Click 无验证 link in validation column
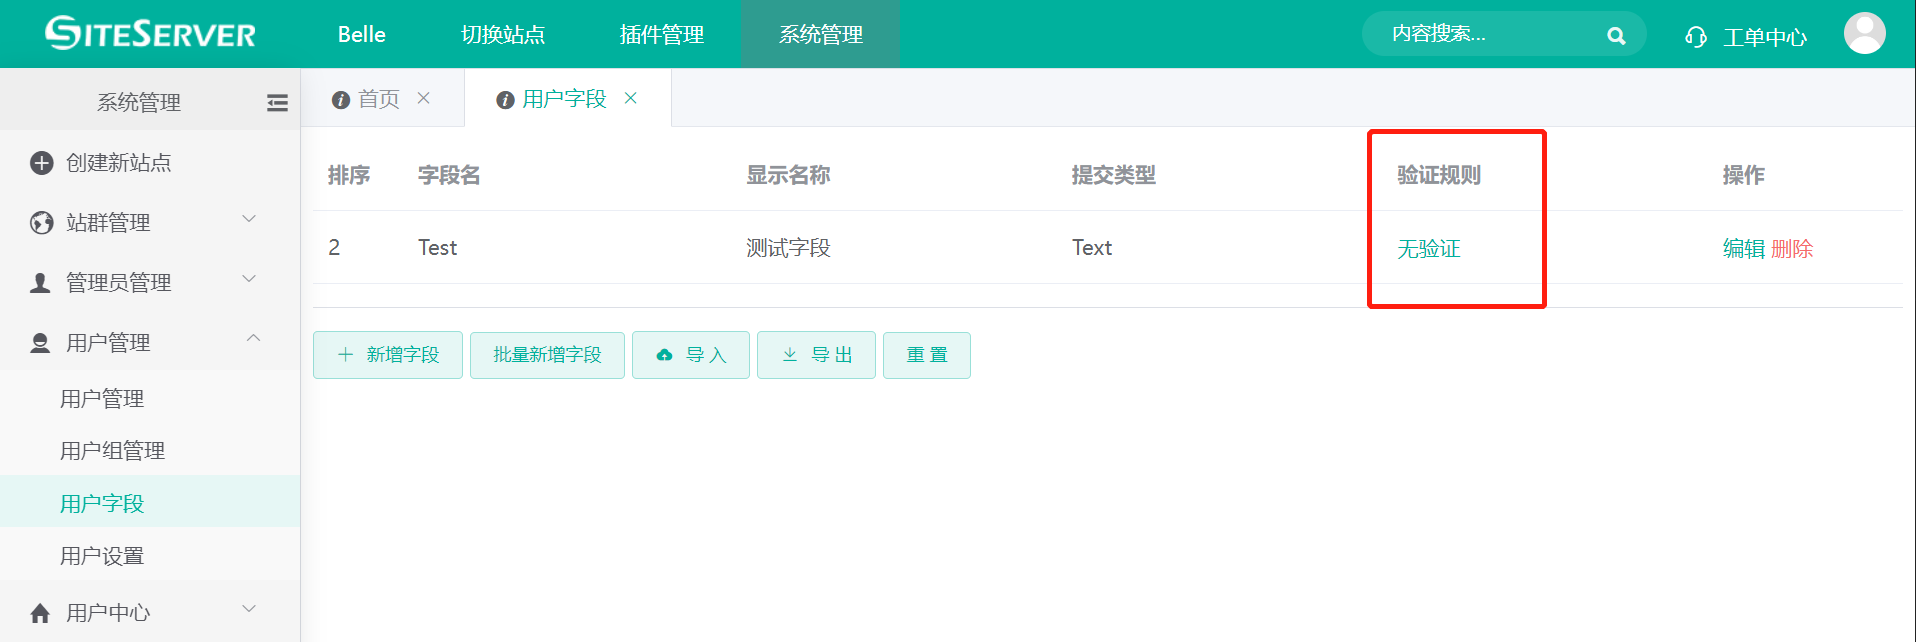 click(1429, 248)
